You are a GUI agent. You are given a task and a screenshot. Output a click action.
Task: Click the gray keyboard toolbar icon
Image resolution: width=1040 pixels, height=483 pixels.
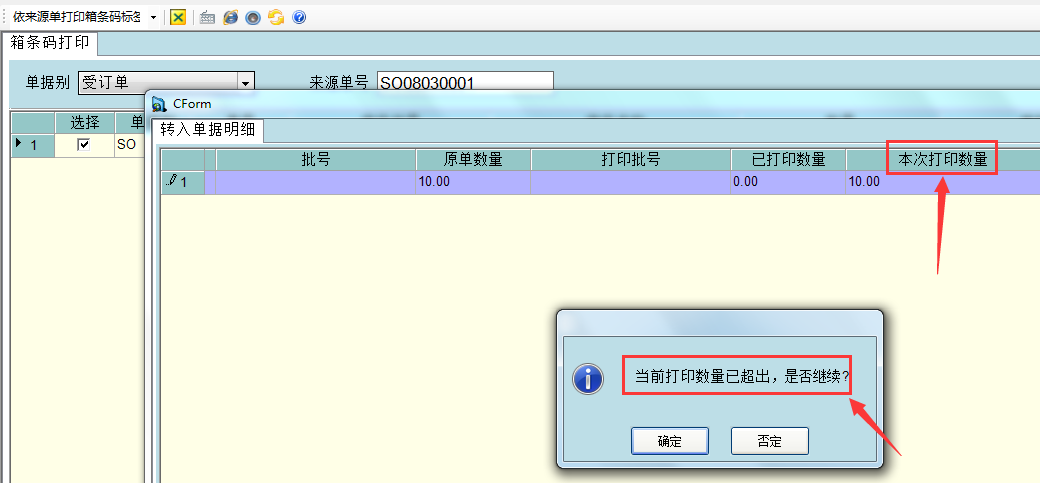coord(208,18)
